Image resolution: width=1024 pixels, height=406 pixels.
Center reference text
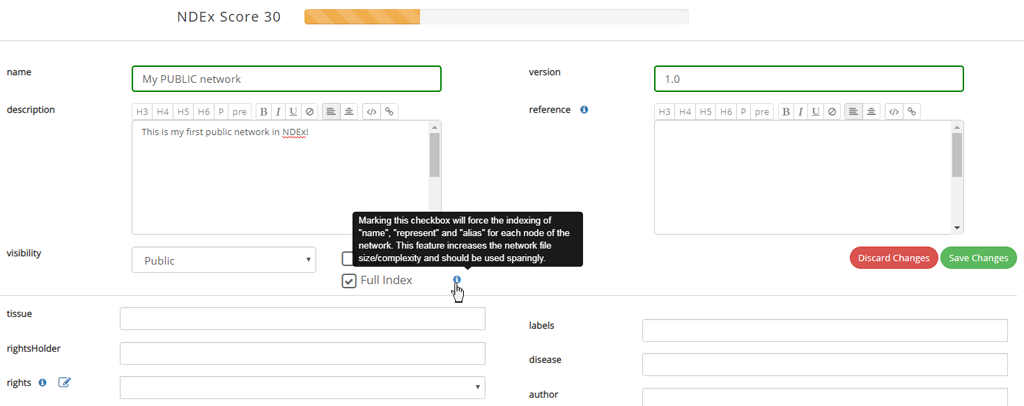click(872, 112)
